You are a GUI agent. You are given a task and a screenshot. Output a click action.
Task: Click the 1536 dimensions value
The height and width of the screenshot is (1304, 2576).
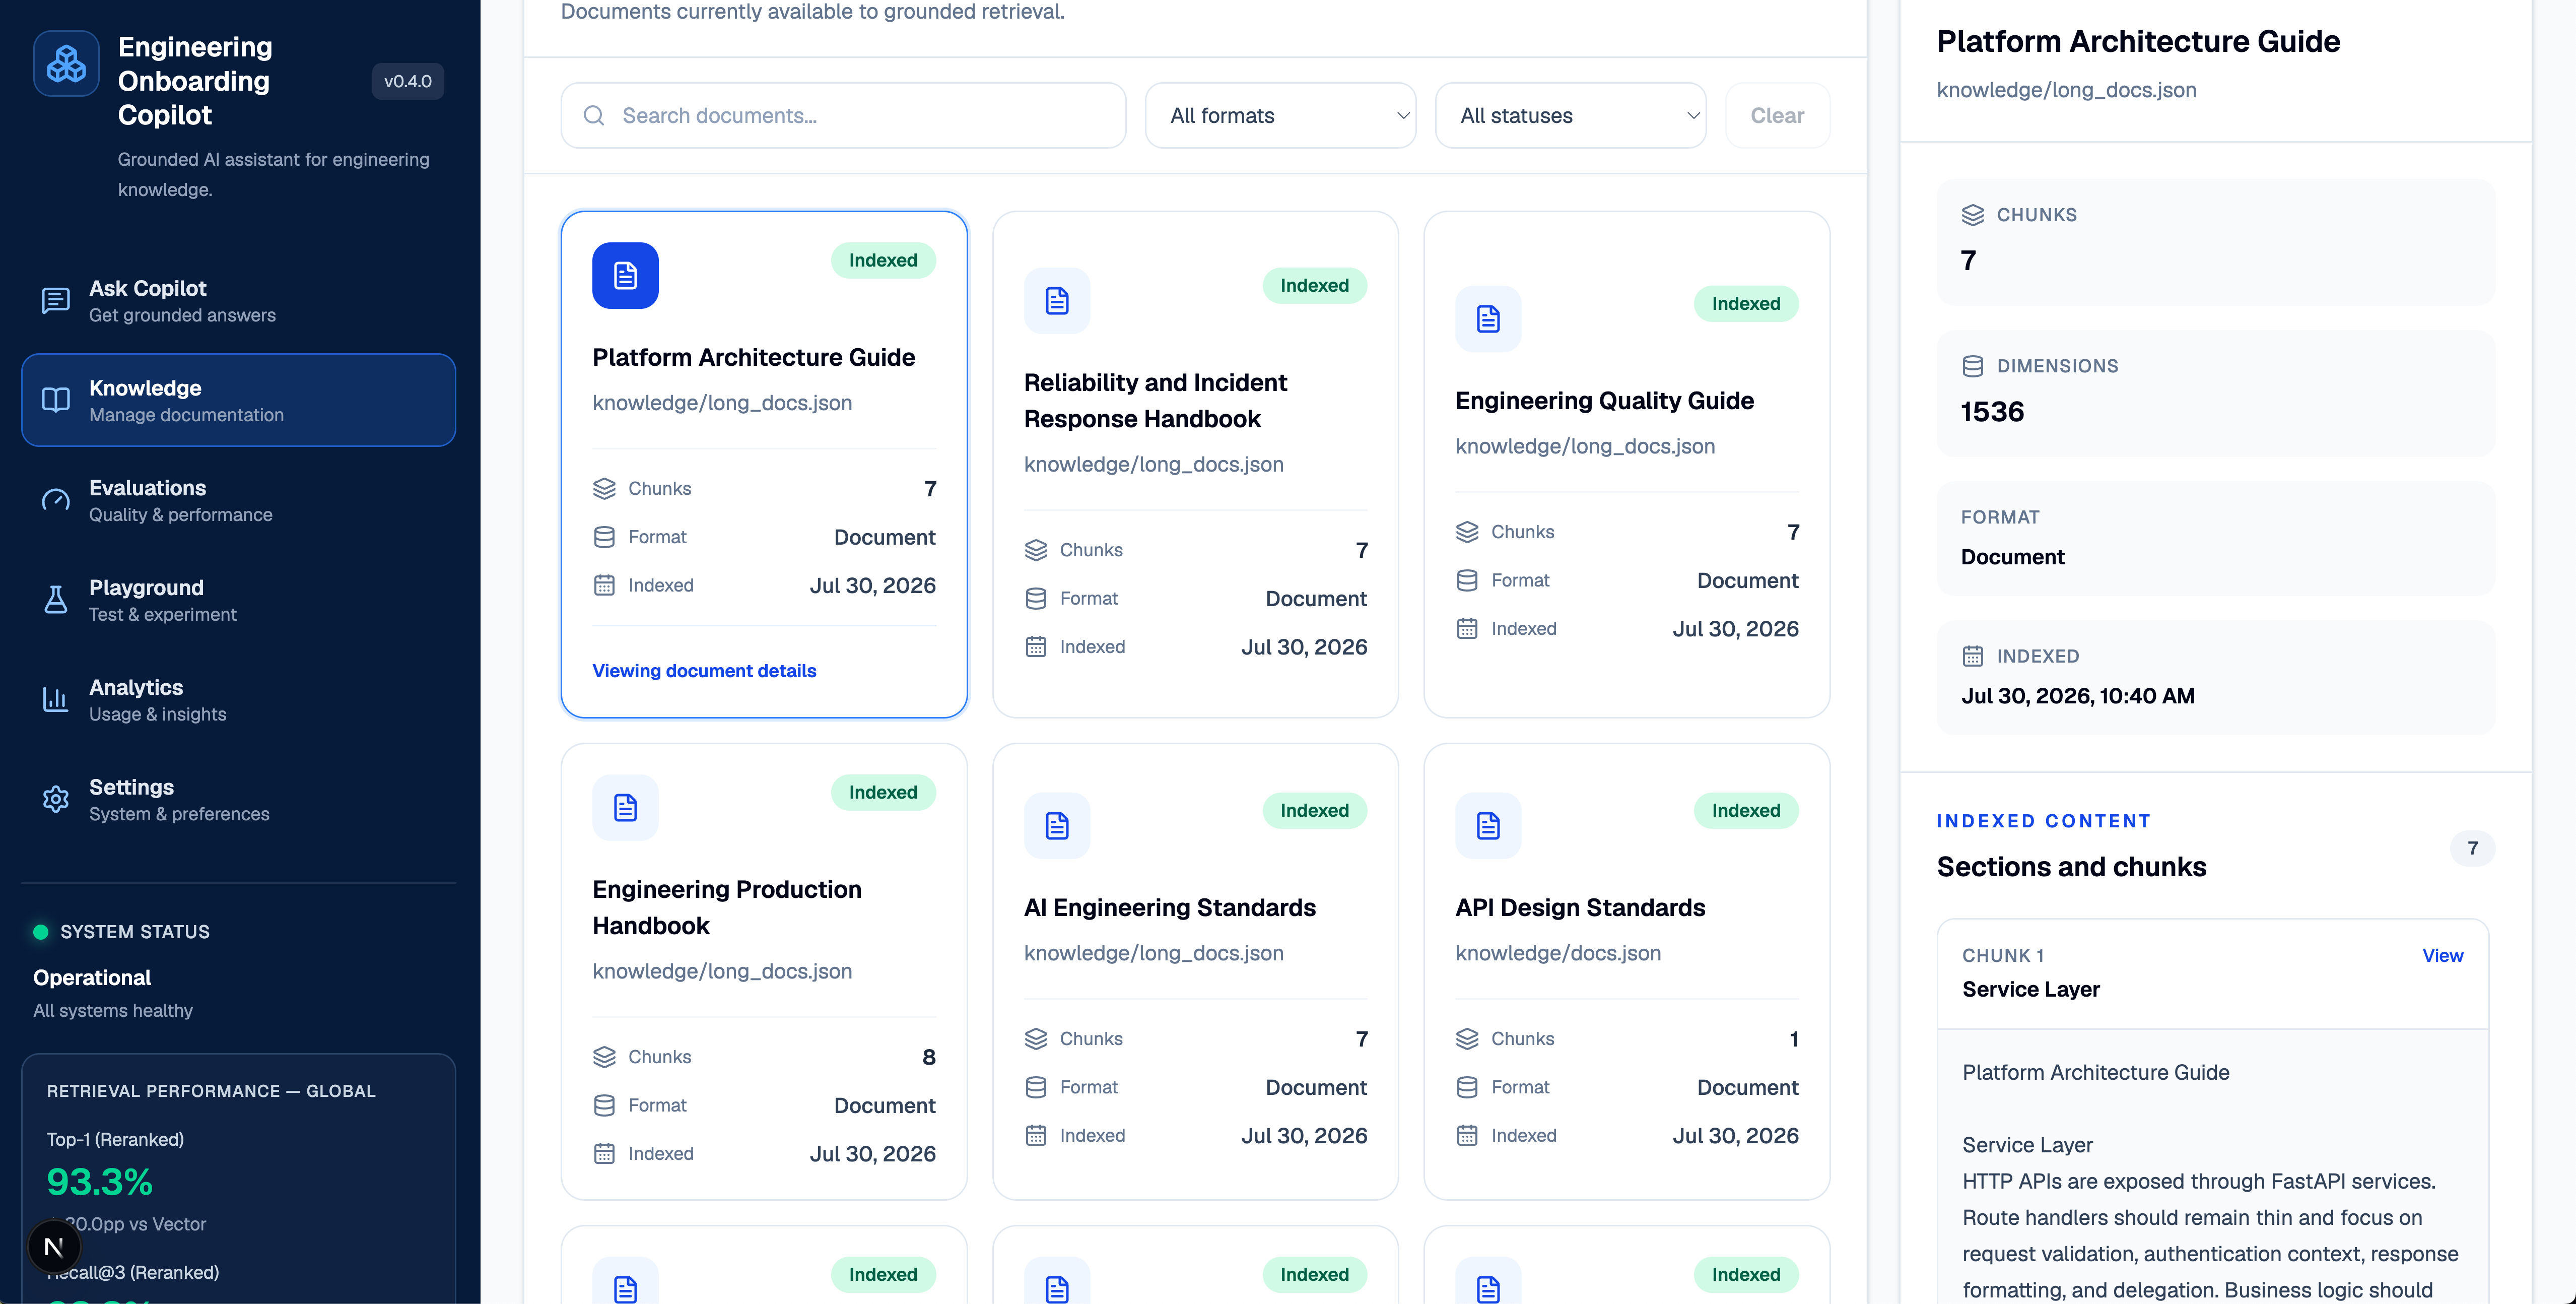[x=1992, y=411]
